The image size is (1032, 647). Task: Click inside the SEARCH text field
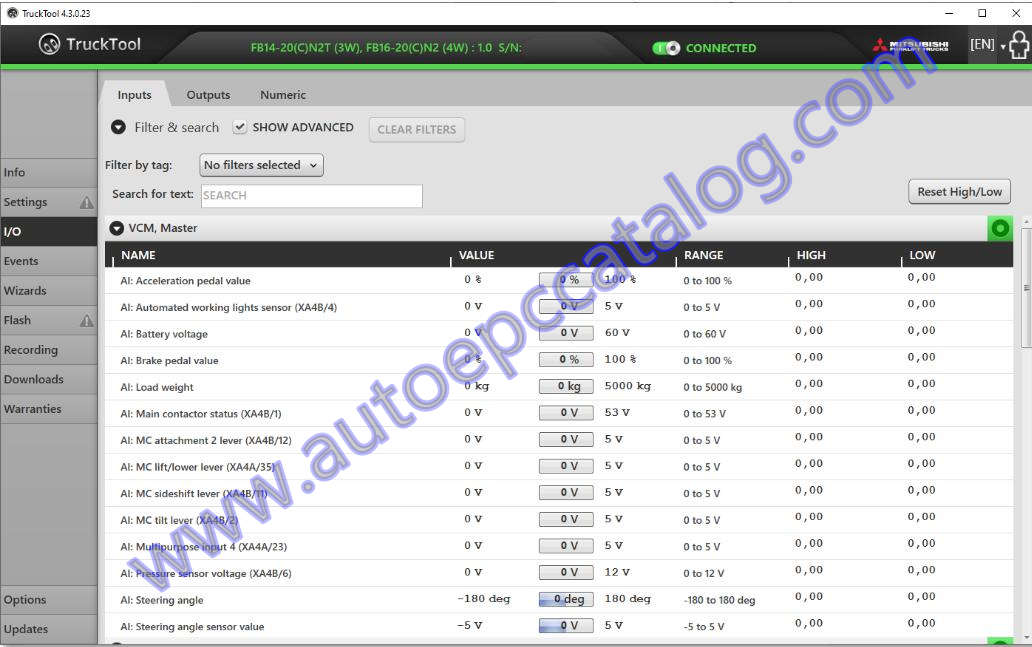click(310, 196)
